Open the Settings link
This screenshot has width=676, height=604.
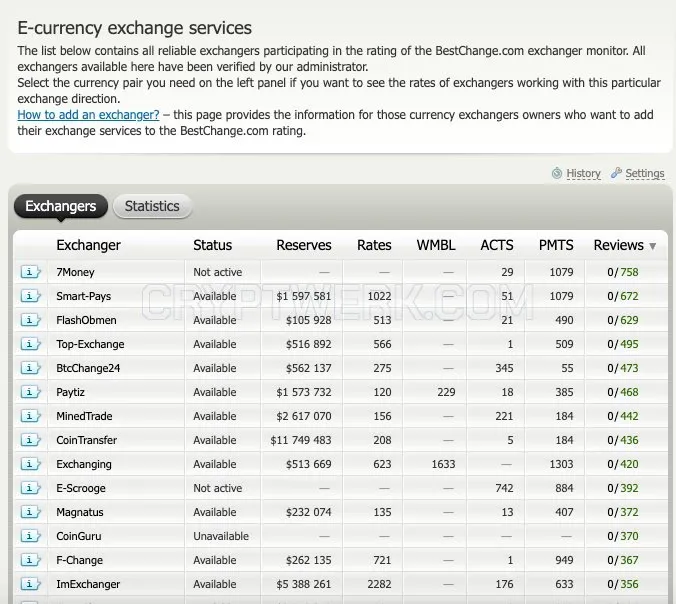pos(645,173)
